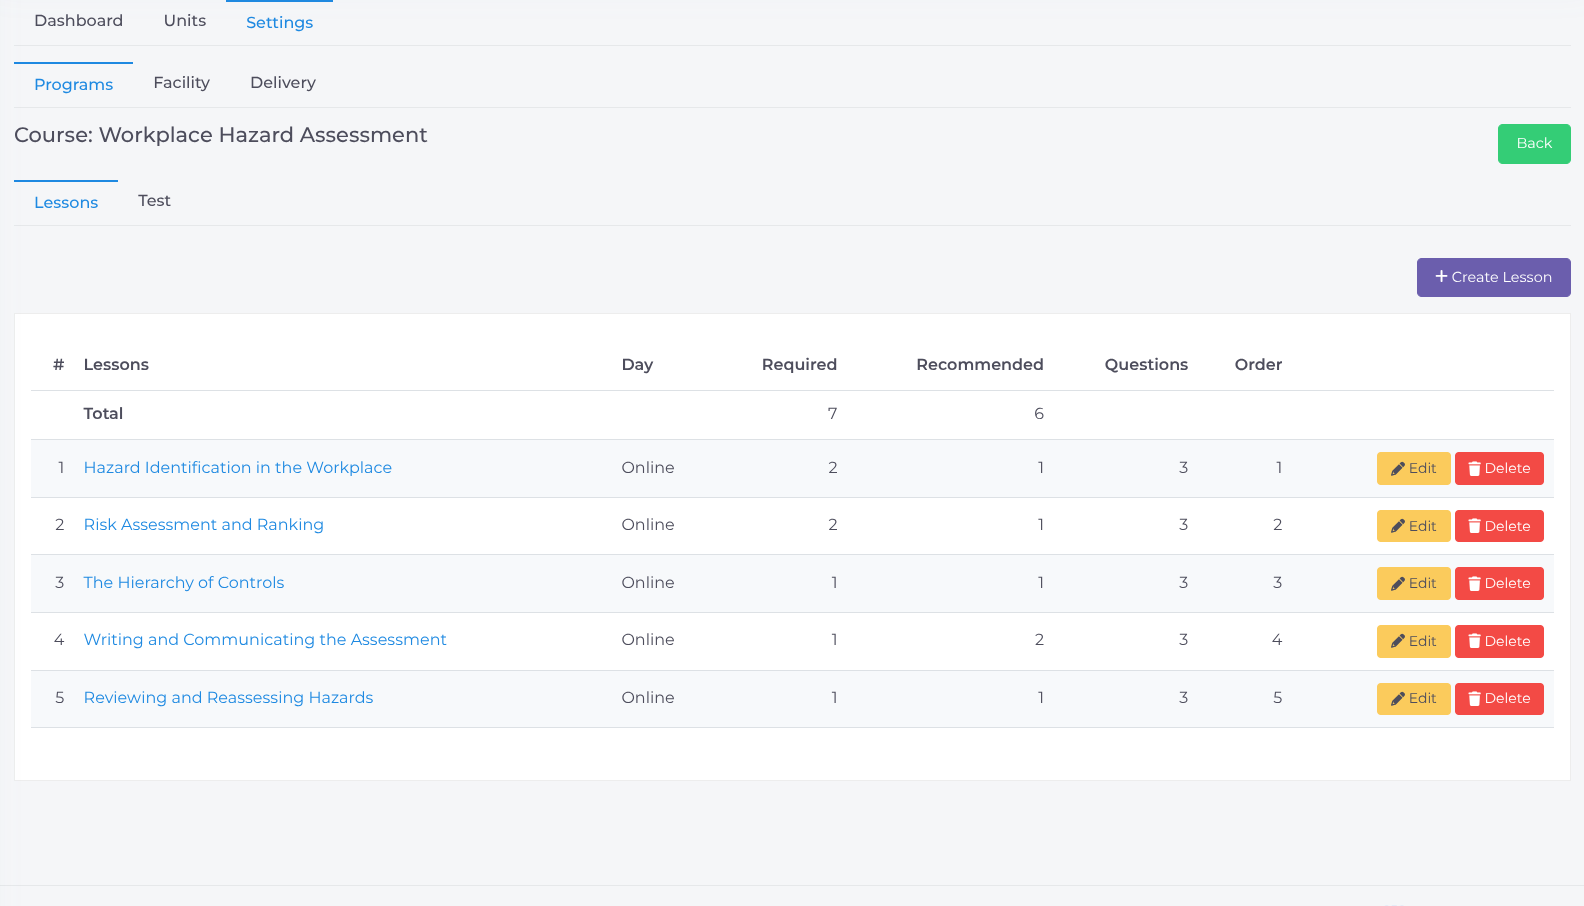
Task: Switch to the Test tab
Action: pyautogui.click(x=155, y=201)
